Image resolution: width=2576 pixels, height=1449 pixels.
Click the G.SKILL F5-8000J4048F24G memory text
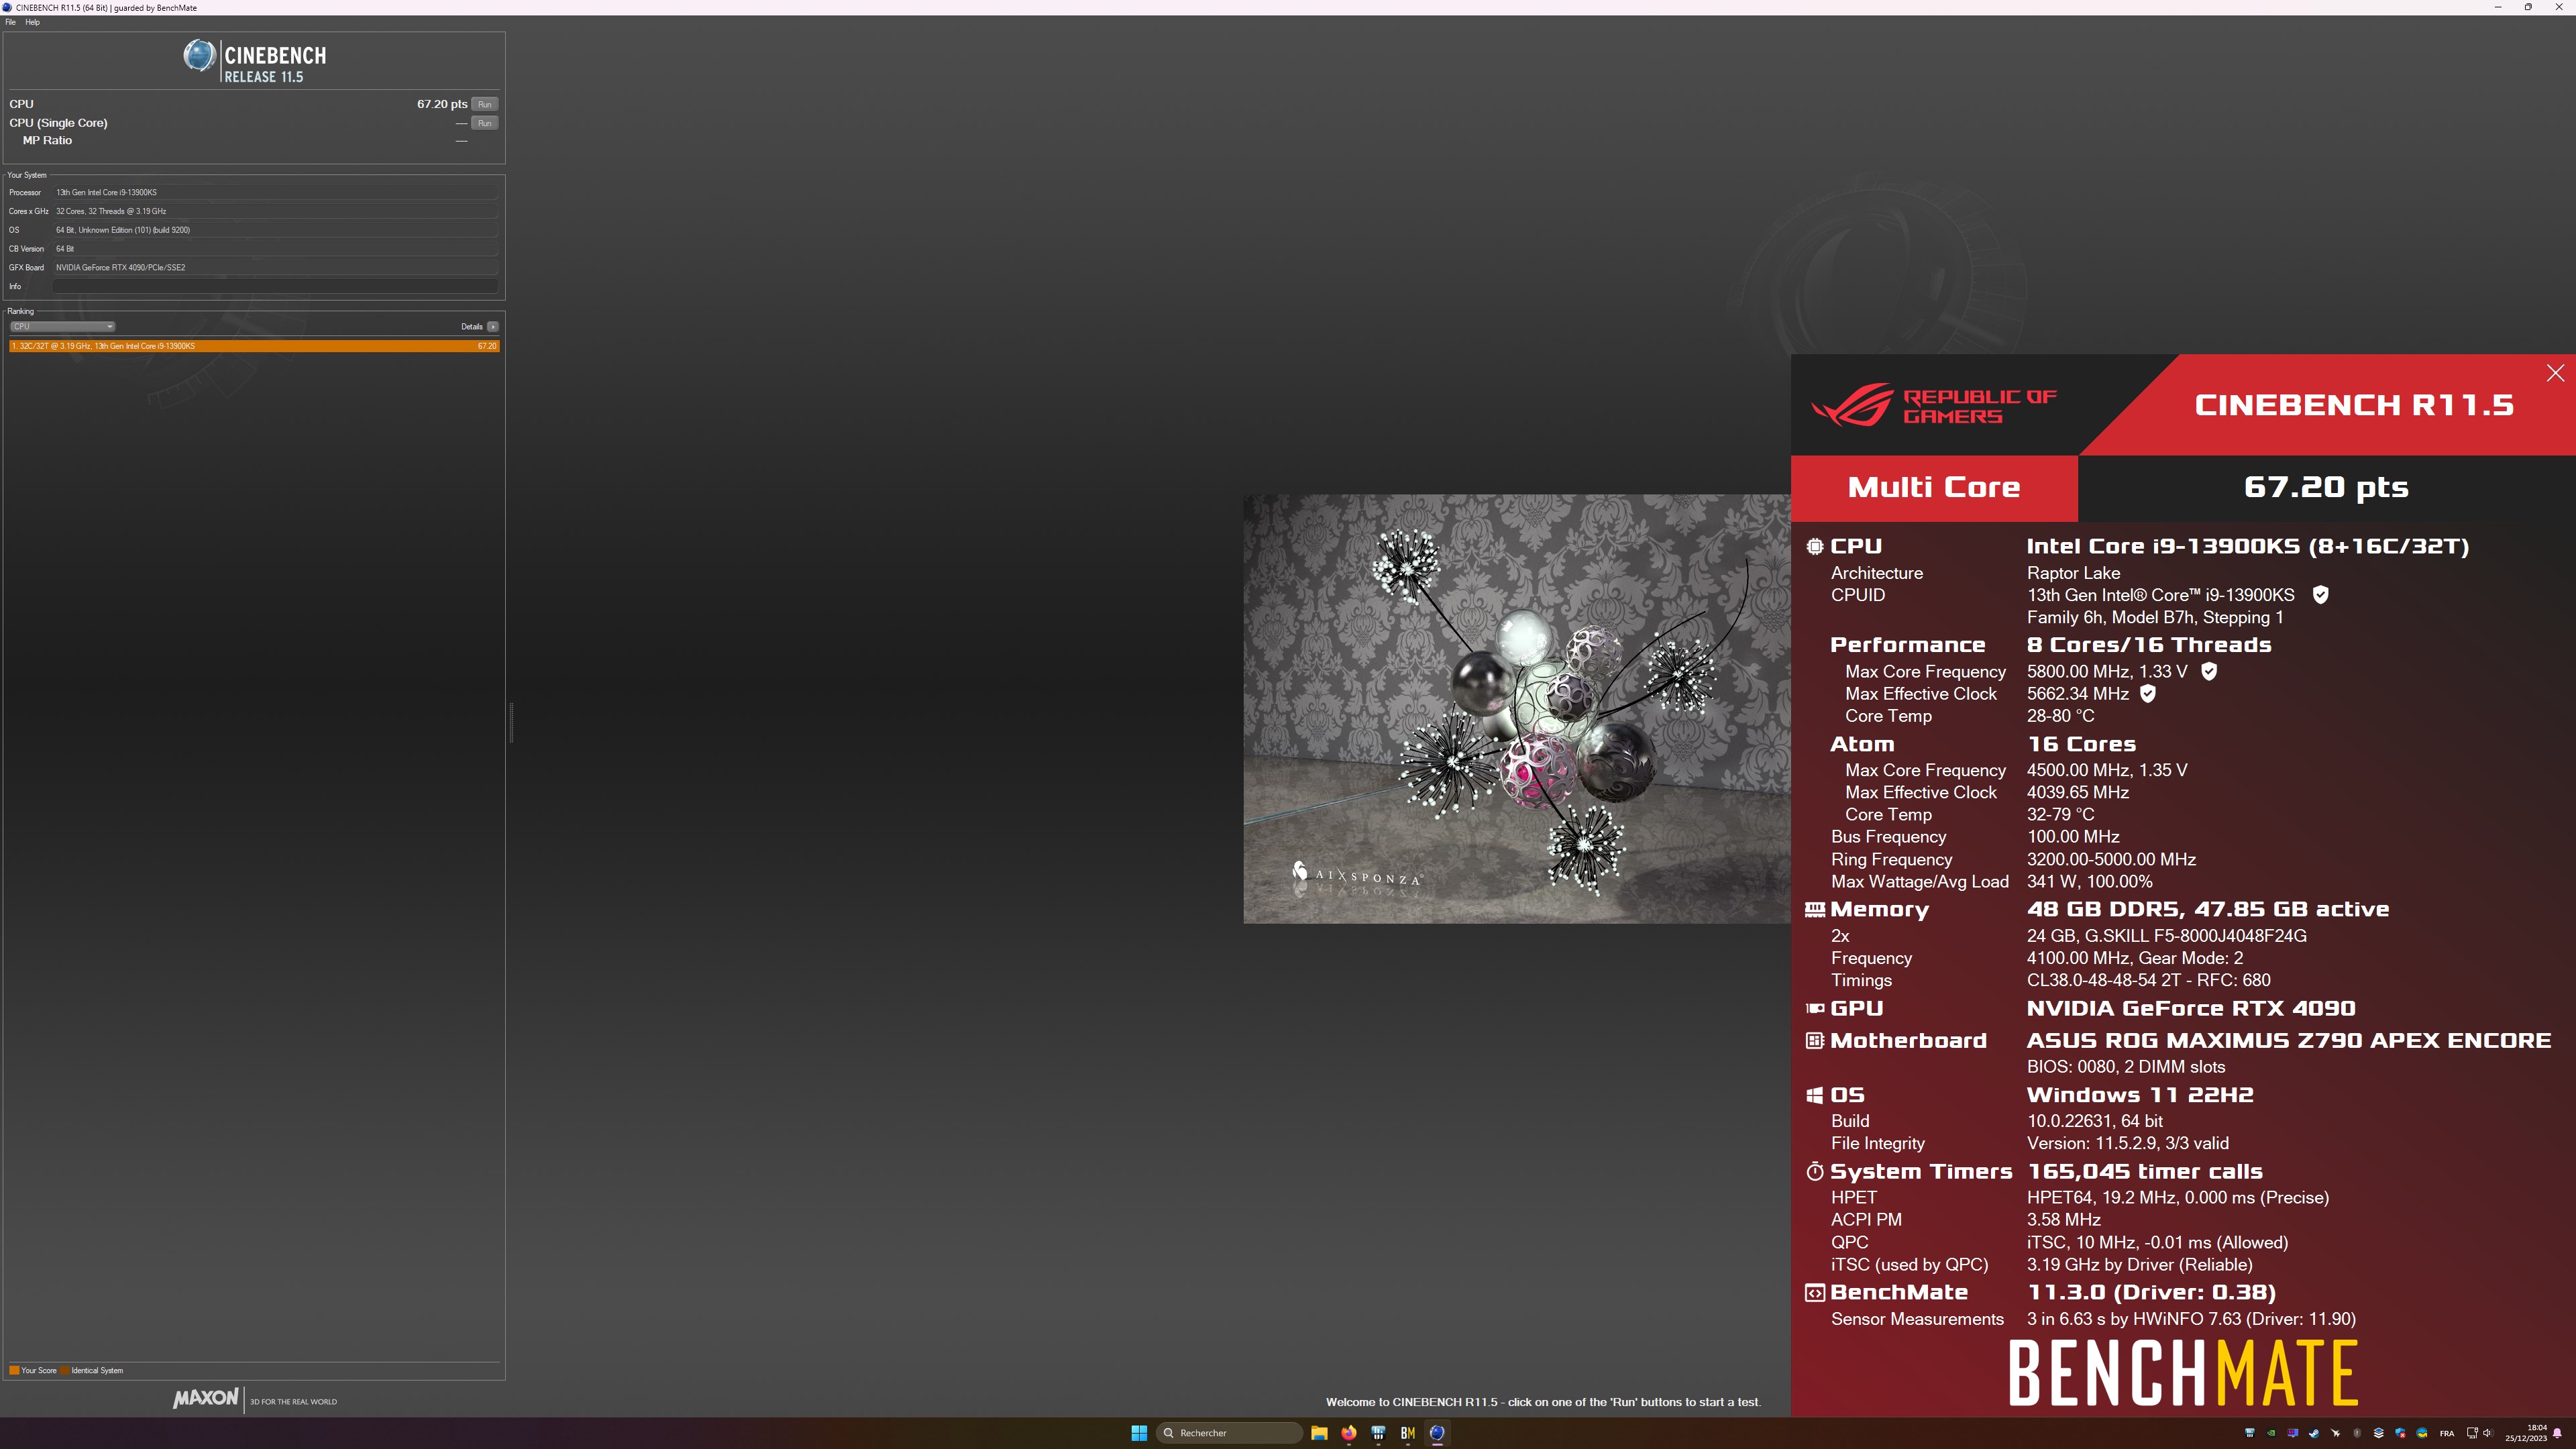tap(2166, 936)
